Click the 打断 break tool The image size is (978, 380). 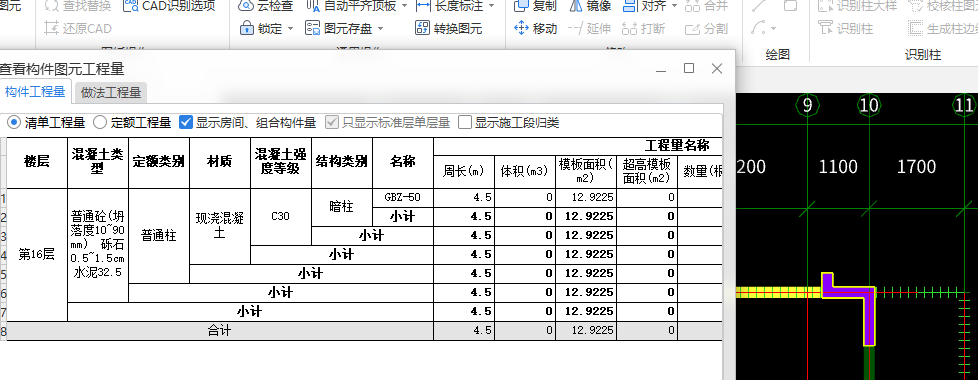point(644,29)
